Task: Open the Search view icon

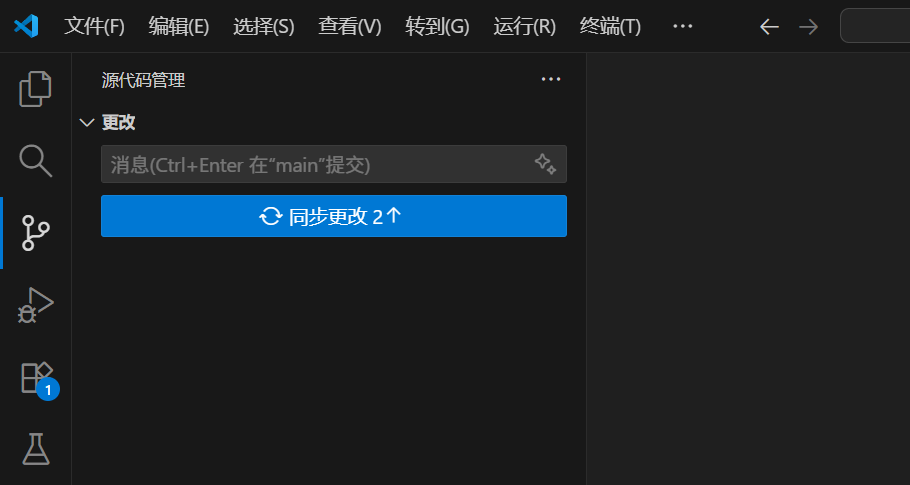Action: pyautogui.click(x=35, y=161)
